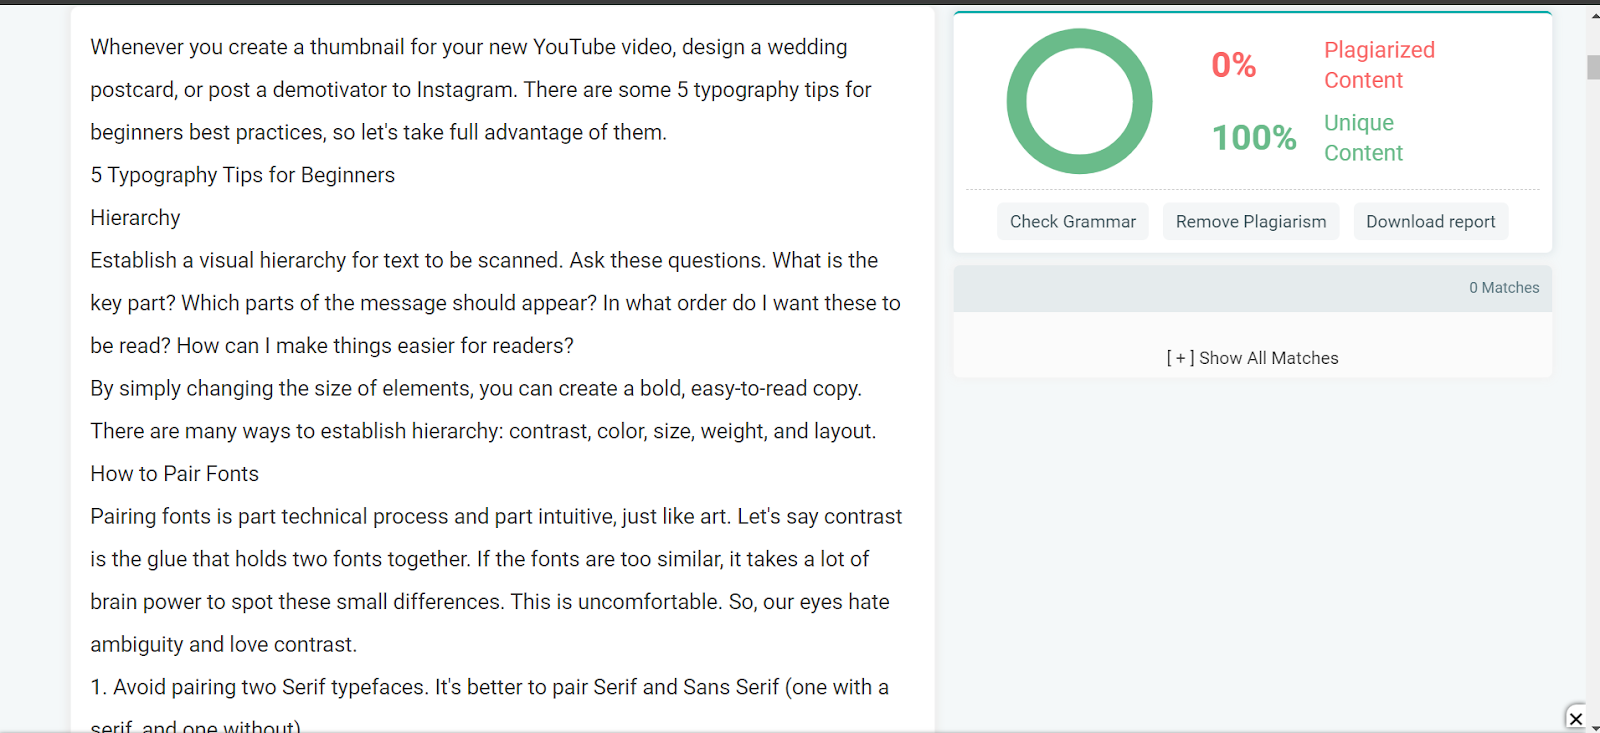
Task: Click the scrollbar up arrow
Action: pos(1593,15)
